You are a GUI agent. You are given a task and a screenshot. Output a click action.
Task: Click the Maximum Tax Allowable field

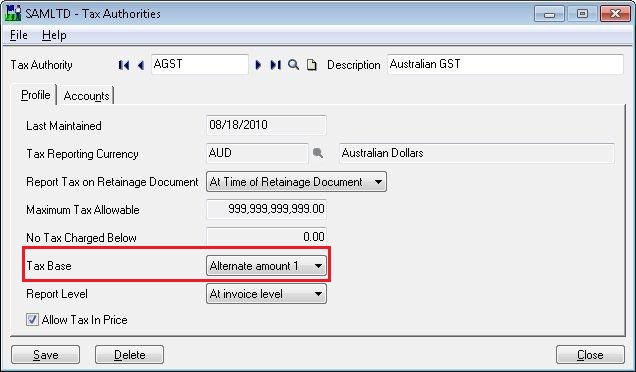coord(266,209)
